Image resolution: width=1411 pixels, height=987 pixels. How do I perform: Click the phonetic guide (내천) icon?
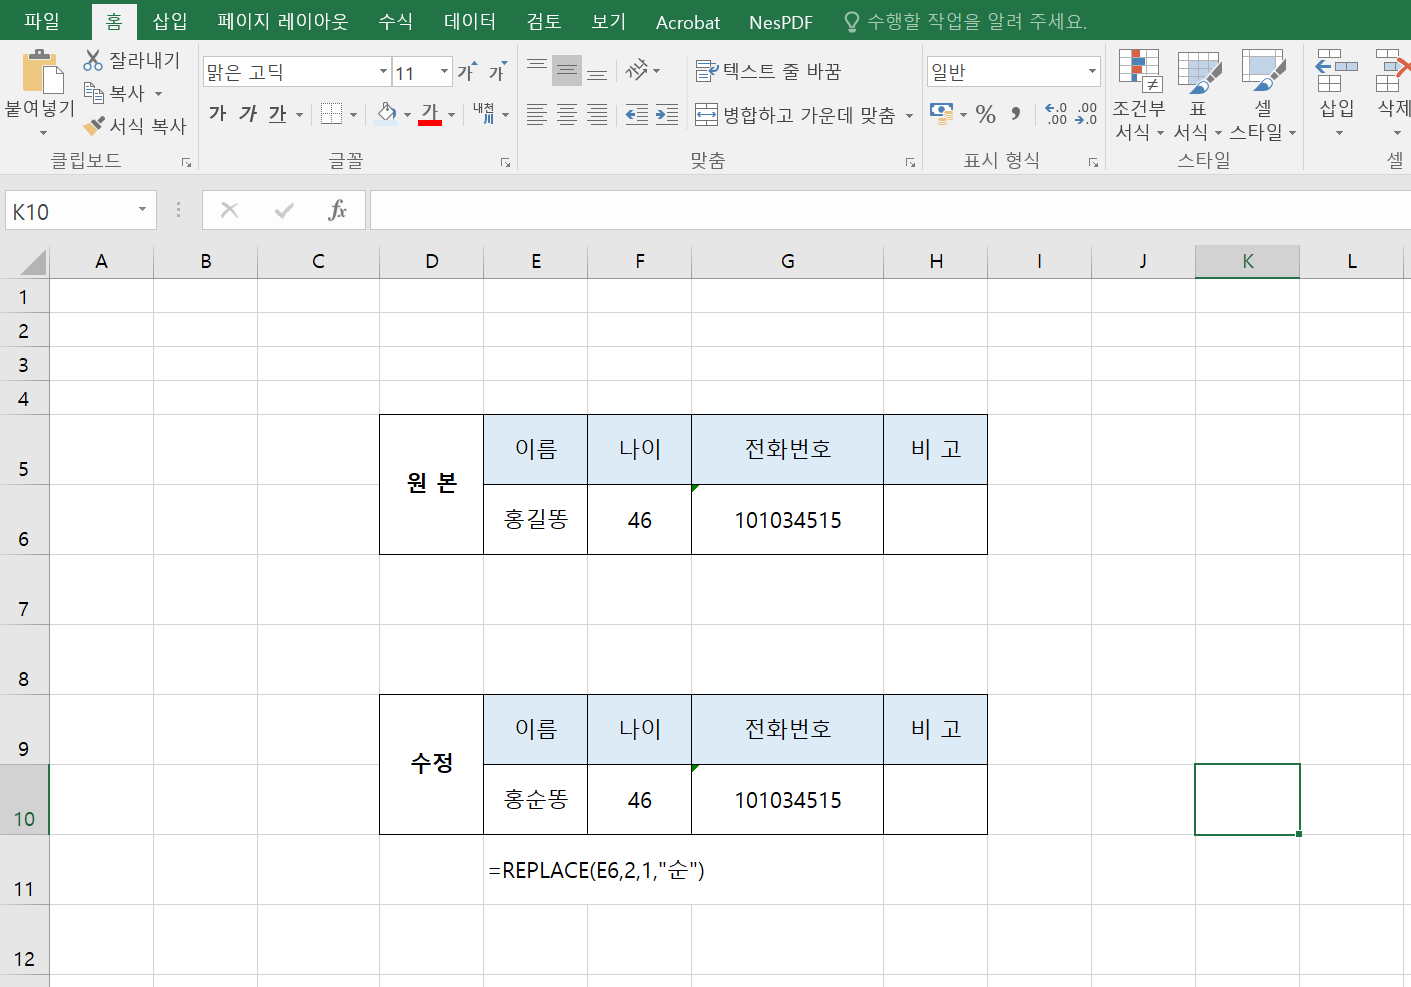tap(484, 114)
